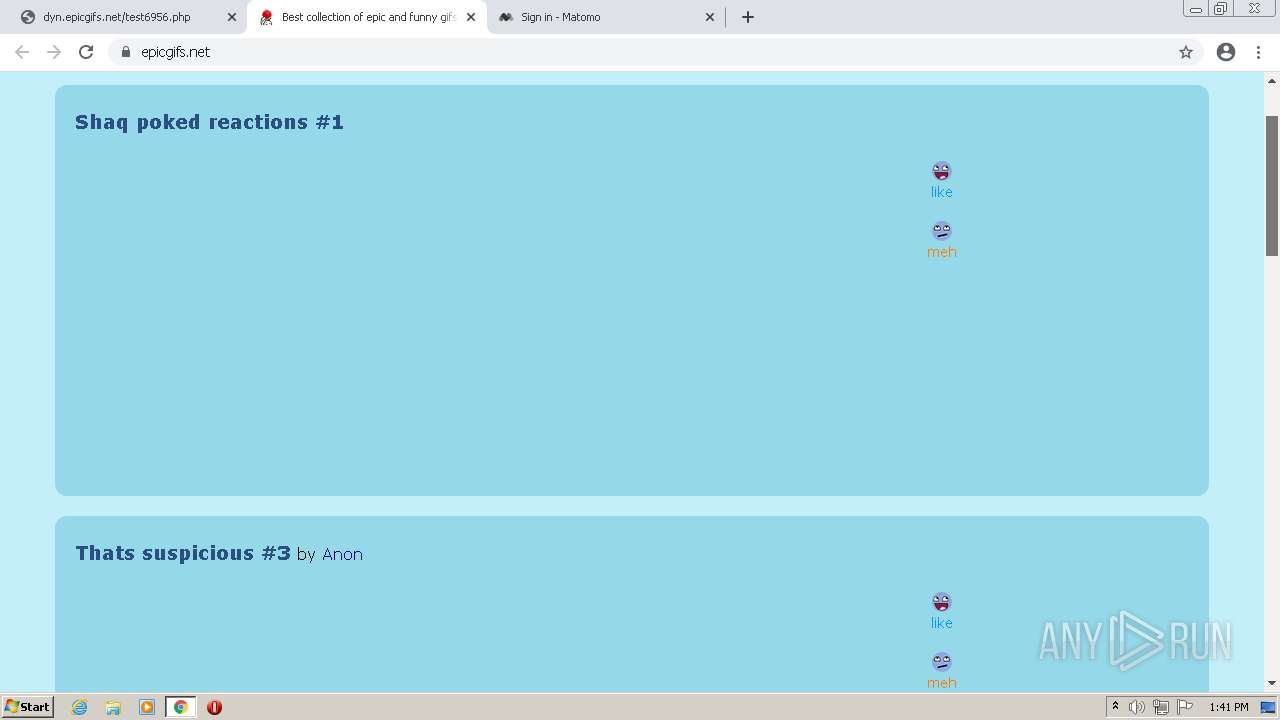Click the 'meh' link under Shaq poked reactions
This screenshot has height=720, width=1280.
pos(942,252)
